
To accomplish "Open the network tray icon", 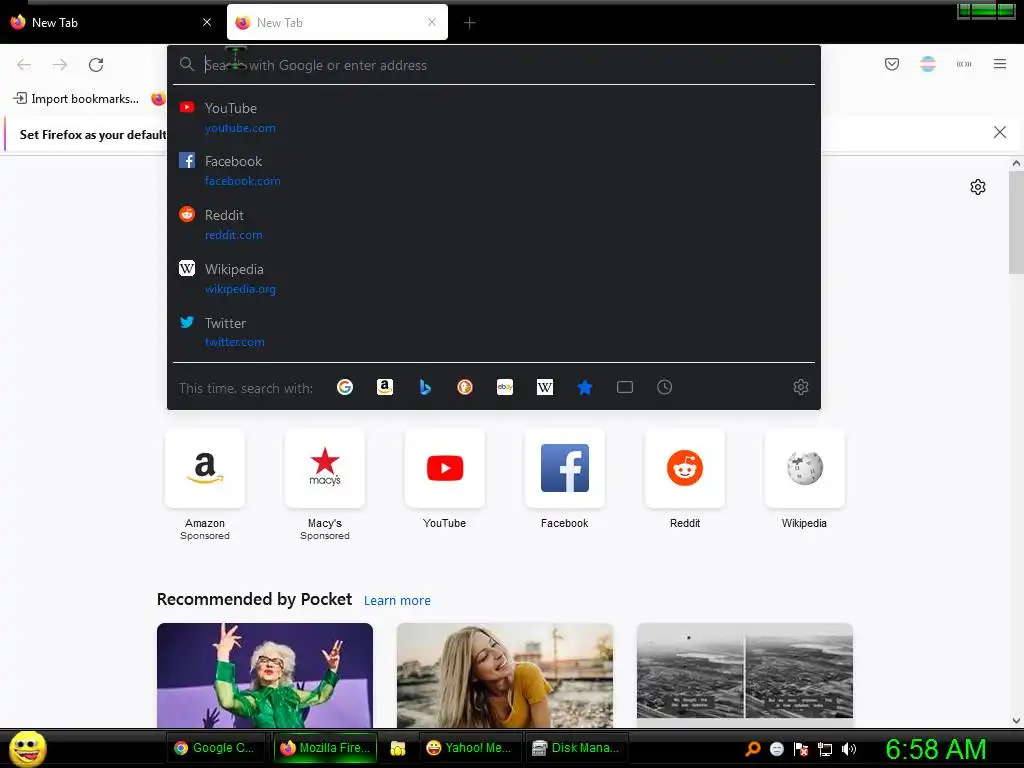I will click(825, 749).
